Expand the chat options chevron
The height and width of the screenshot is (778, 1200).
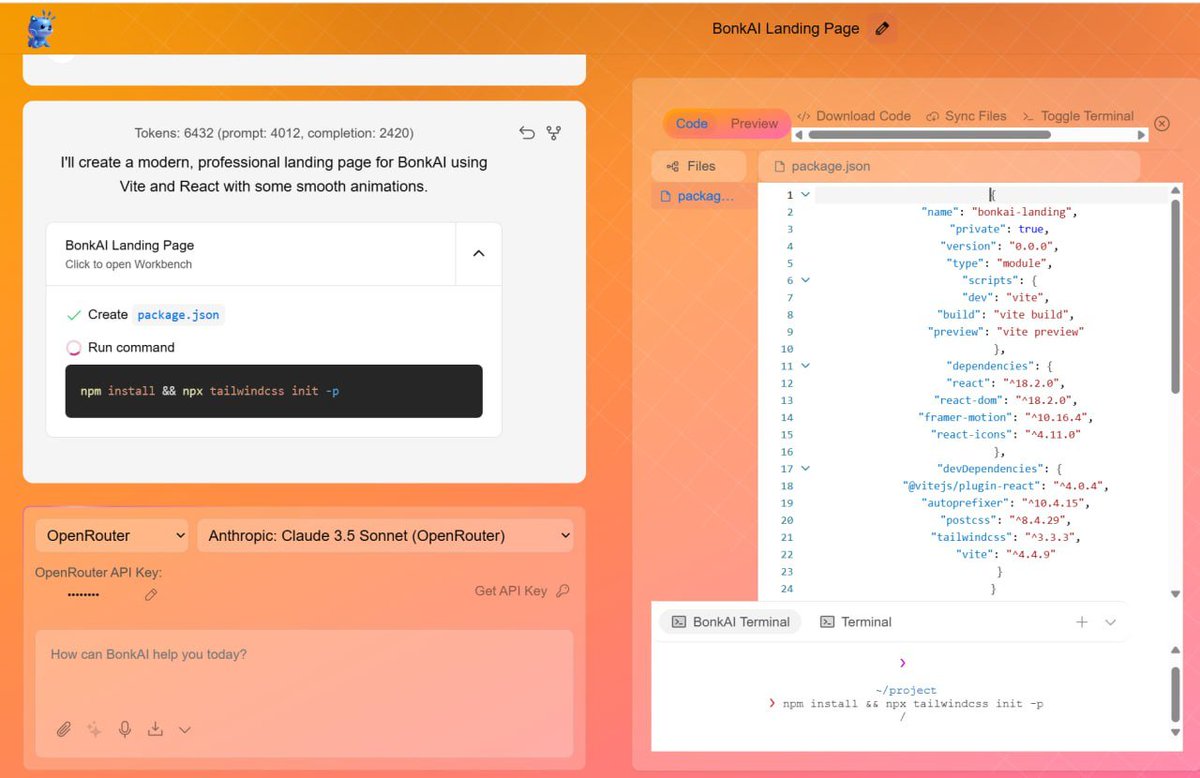coord(185,730)
